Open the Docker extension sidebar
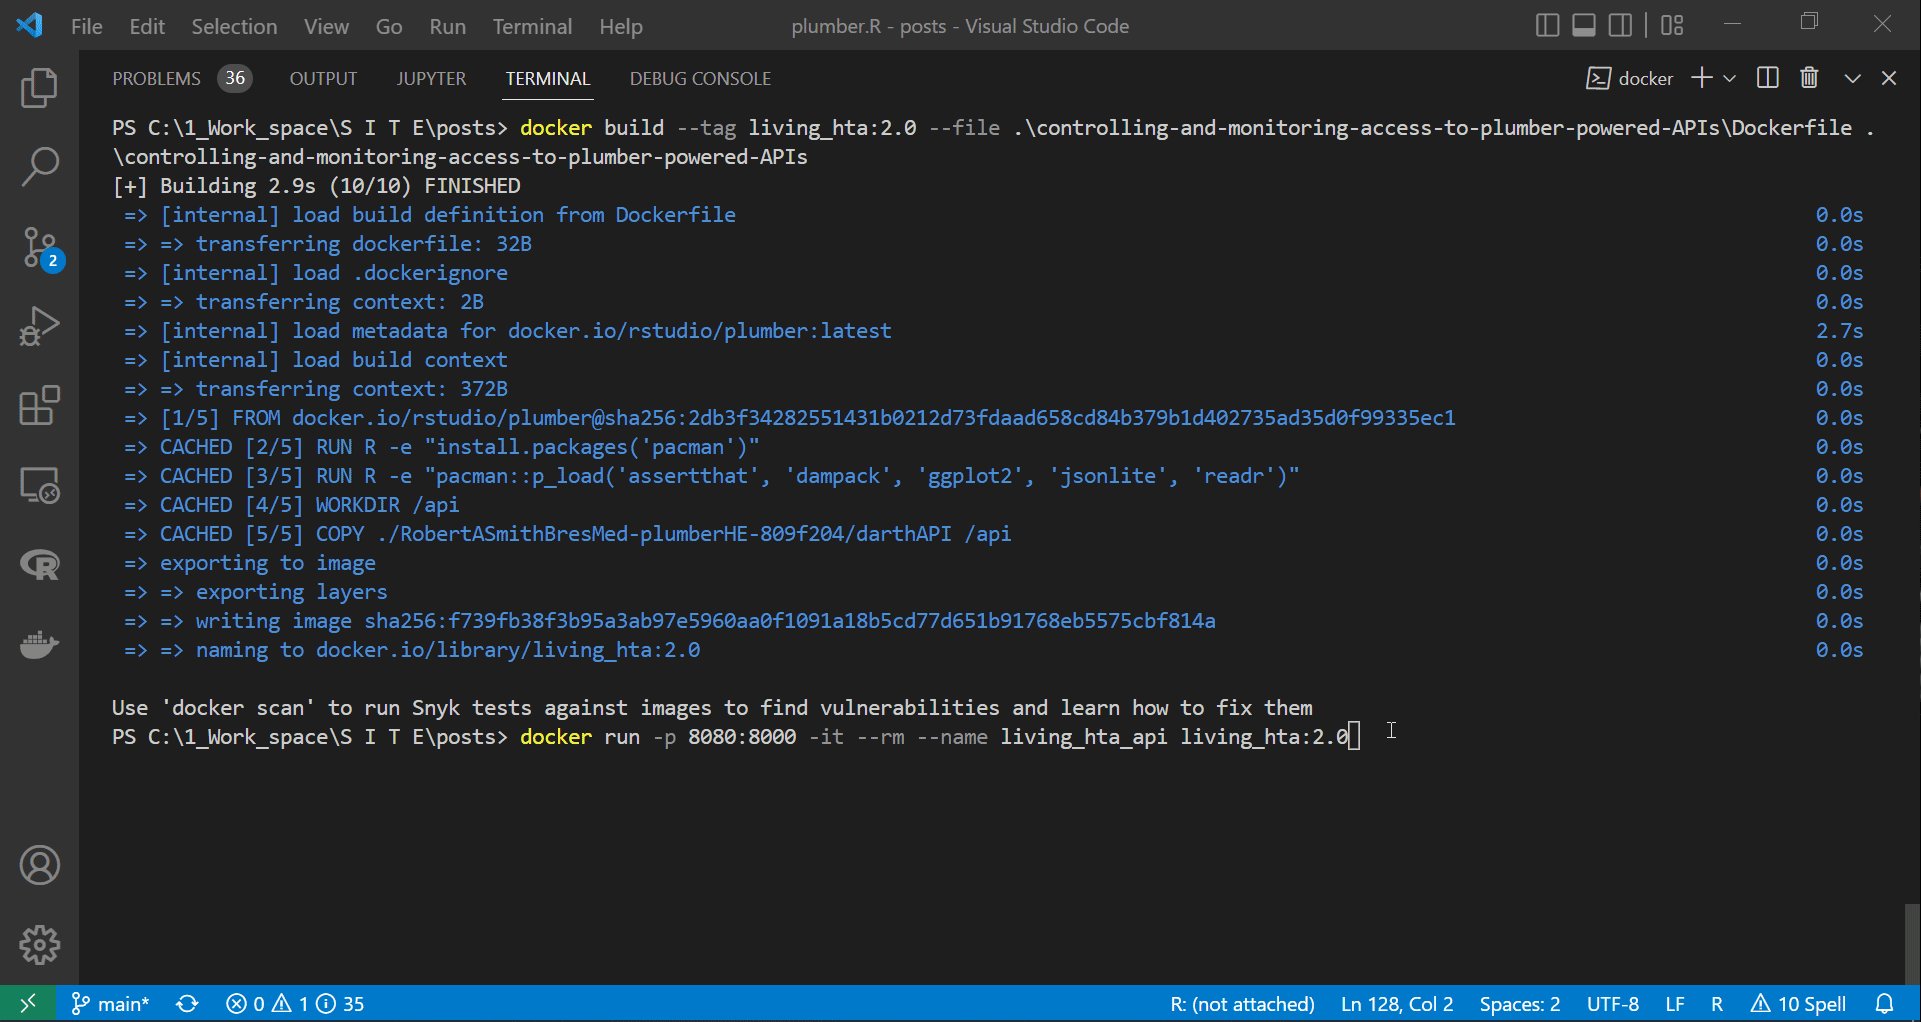1921x1022 pixels. pyautogui.click(x=40, y=645)
